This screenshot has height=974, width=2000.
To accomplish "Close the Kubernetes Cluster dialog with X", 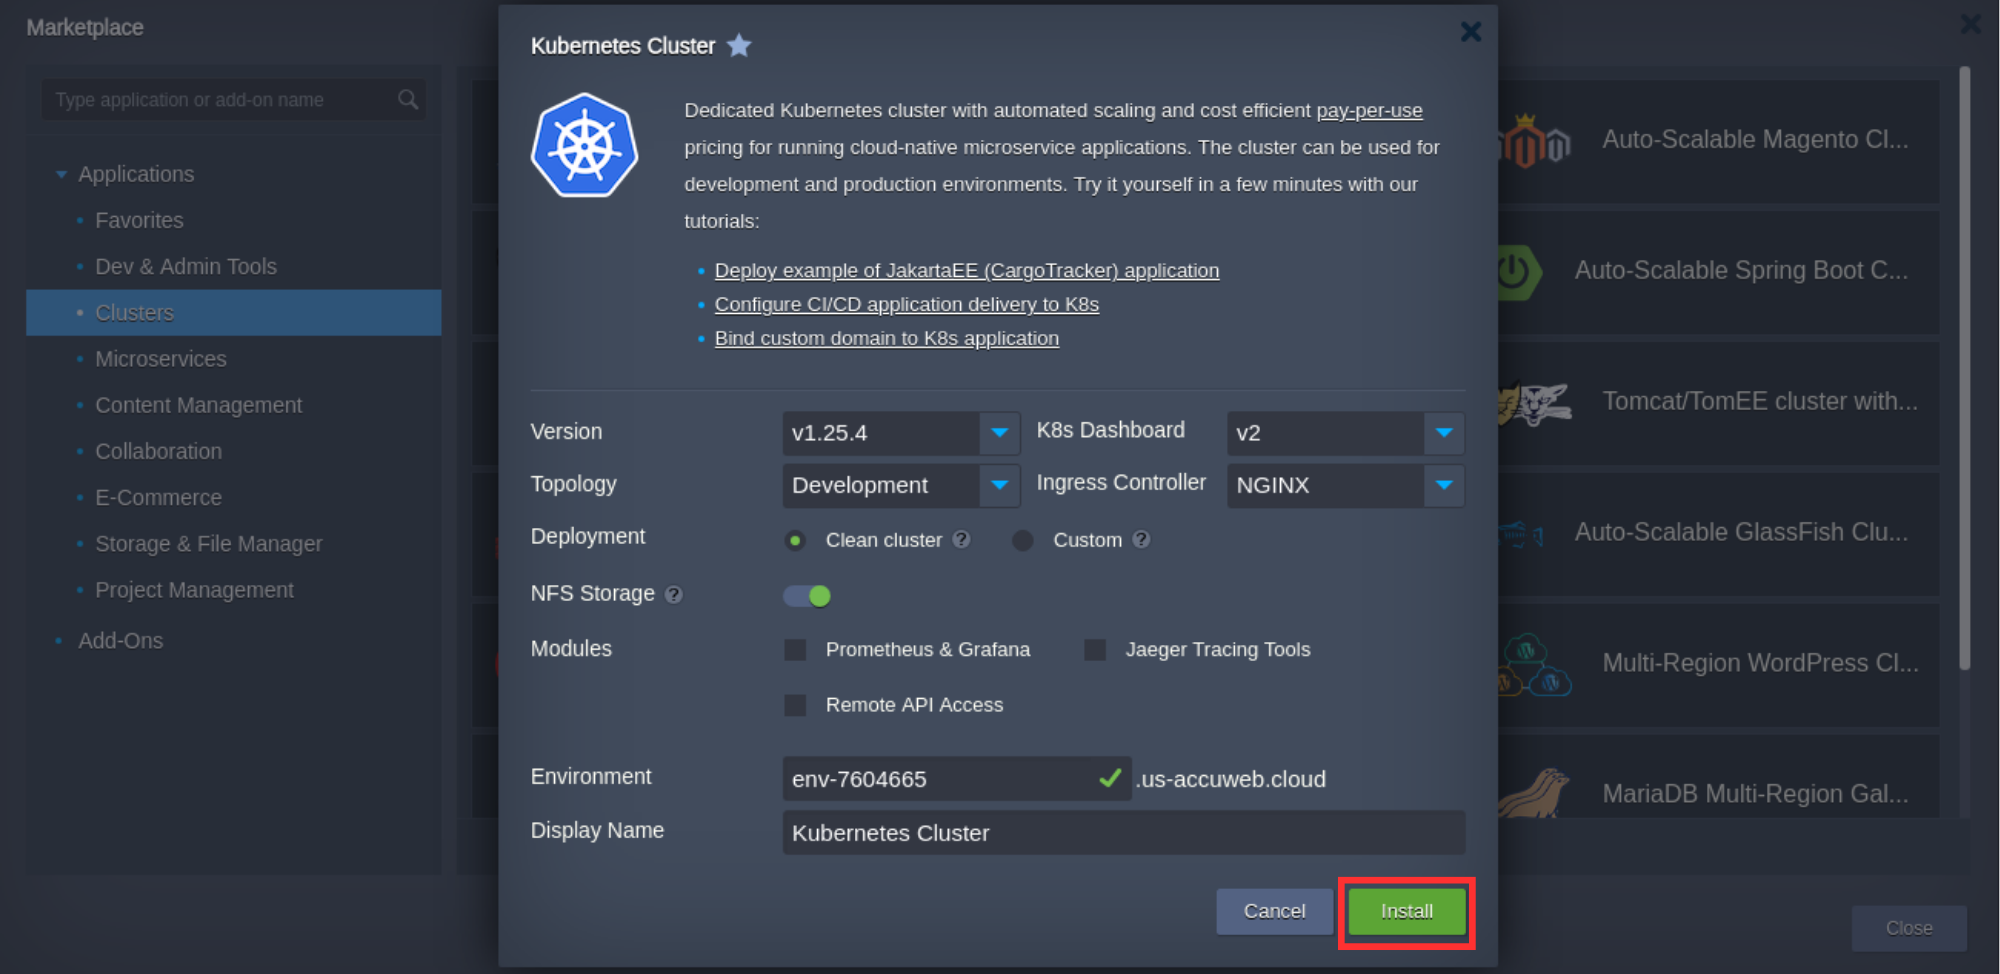I will 1470,32.
